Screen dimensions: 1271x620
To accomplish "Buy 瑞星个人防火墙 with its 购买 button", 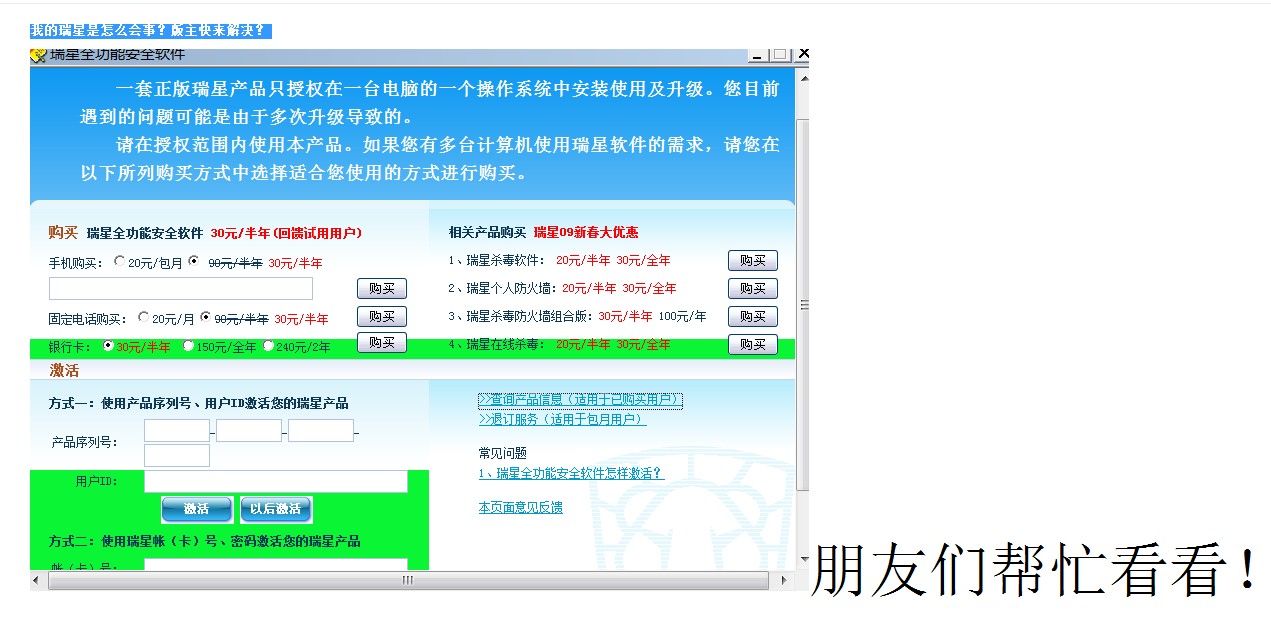I will pos(753,289).
